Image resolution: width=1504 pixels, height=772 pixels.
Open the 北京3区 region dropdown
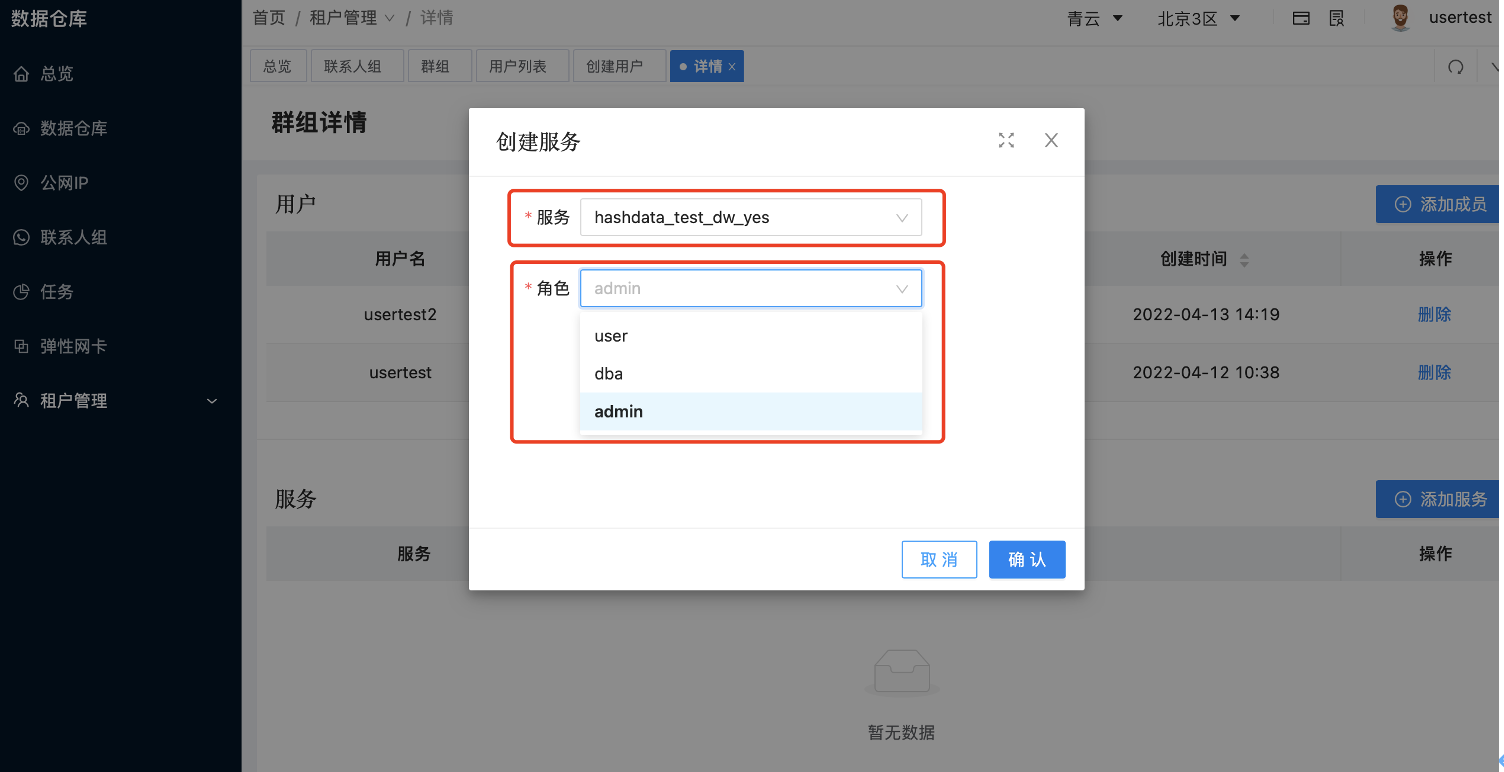pos(1199,17)
